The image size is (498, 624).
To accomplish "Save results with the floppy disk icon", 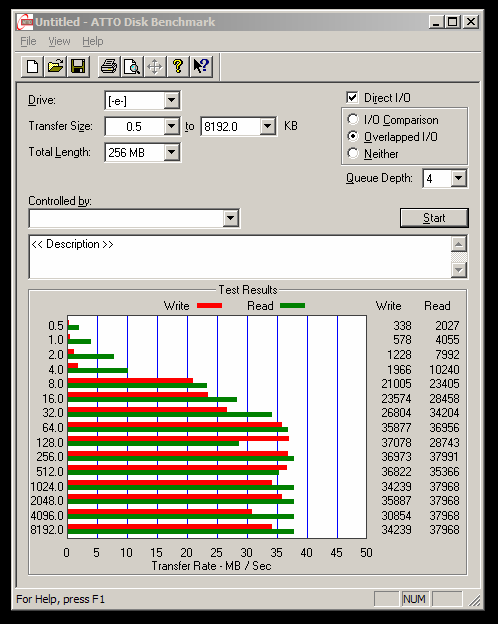I will [x=78, y=66].
